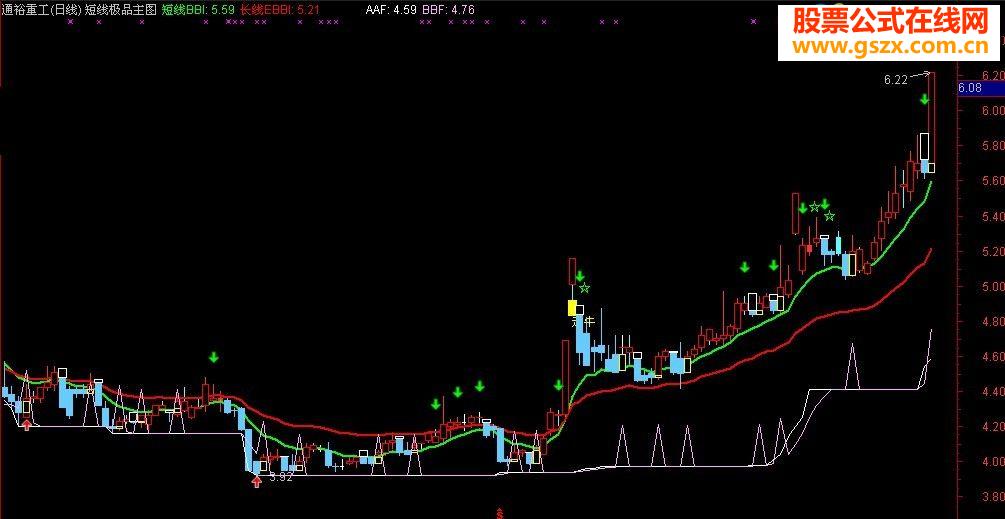Click green star sitting between two green arrows

point(814,206)
